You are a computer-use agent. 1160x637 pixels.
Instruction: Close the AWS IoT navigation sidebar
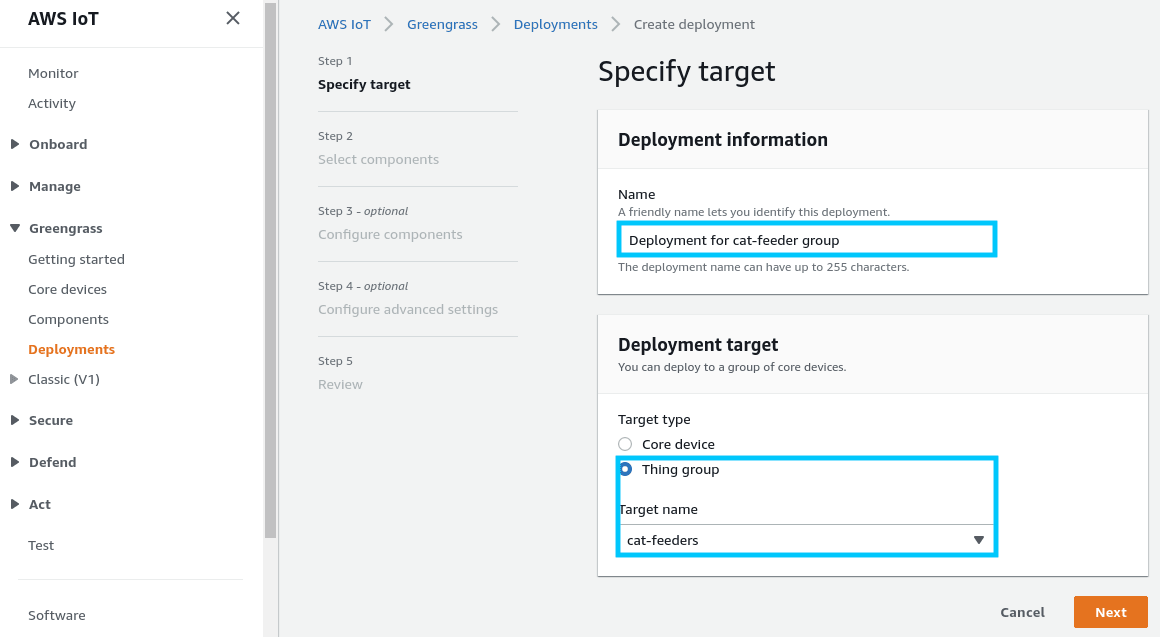(x=233, y=18)
